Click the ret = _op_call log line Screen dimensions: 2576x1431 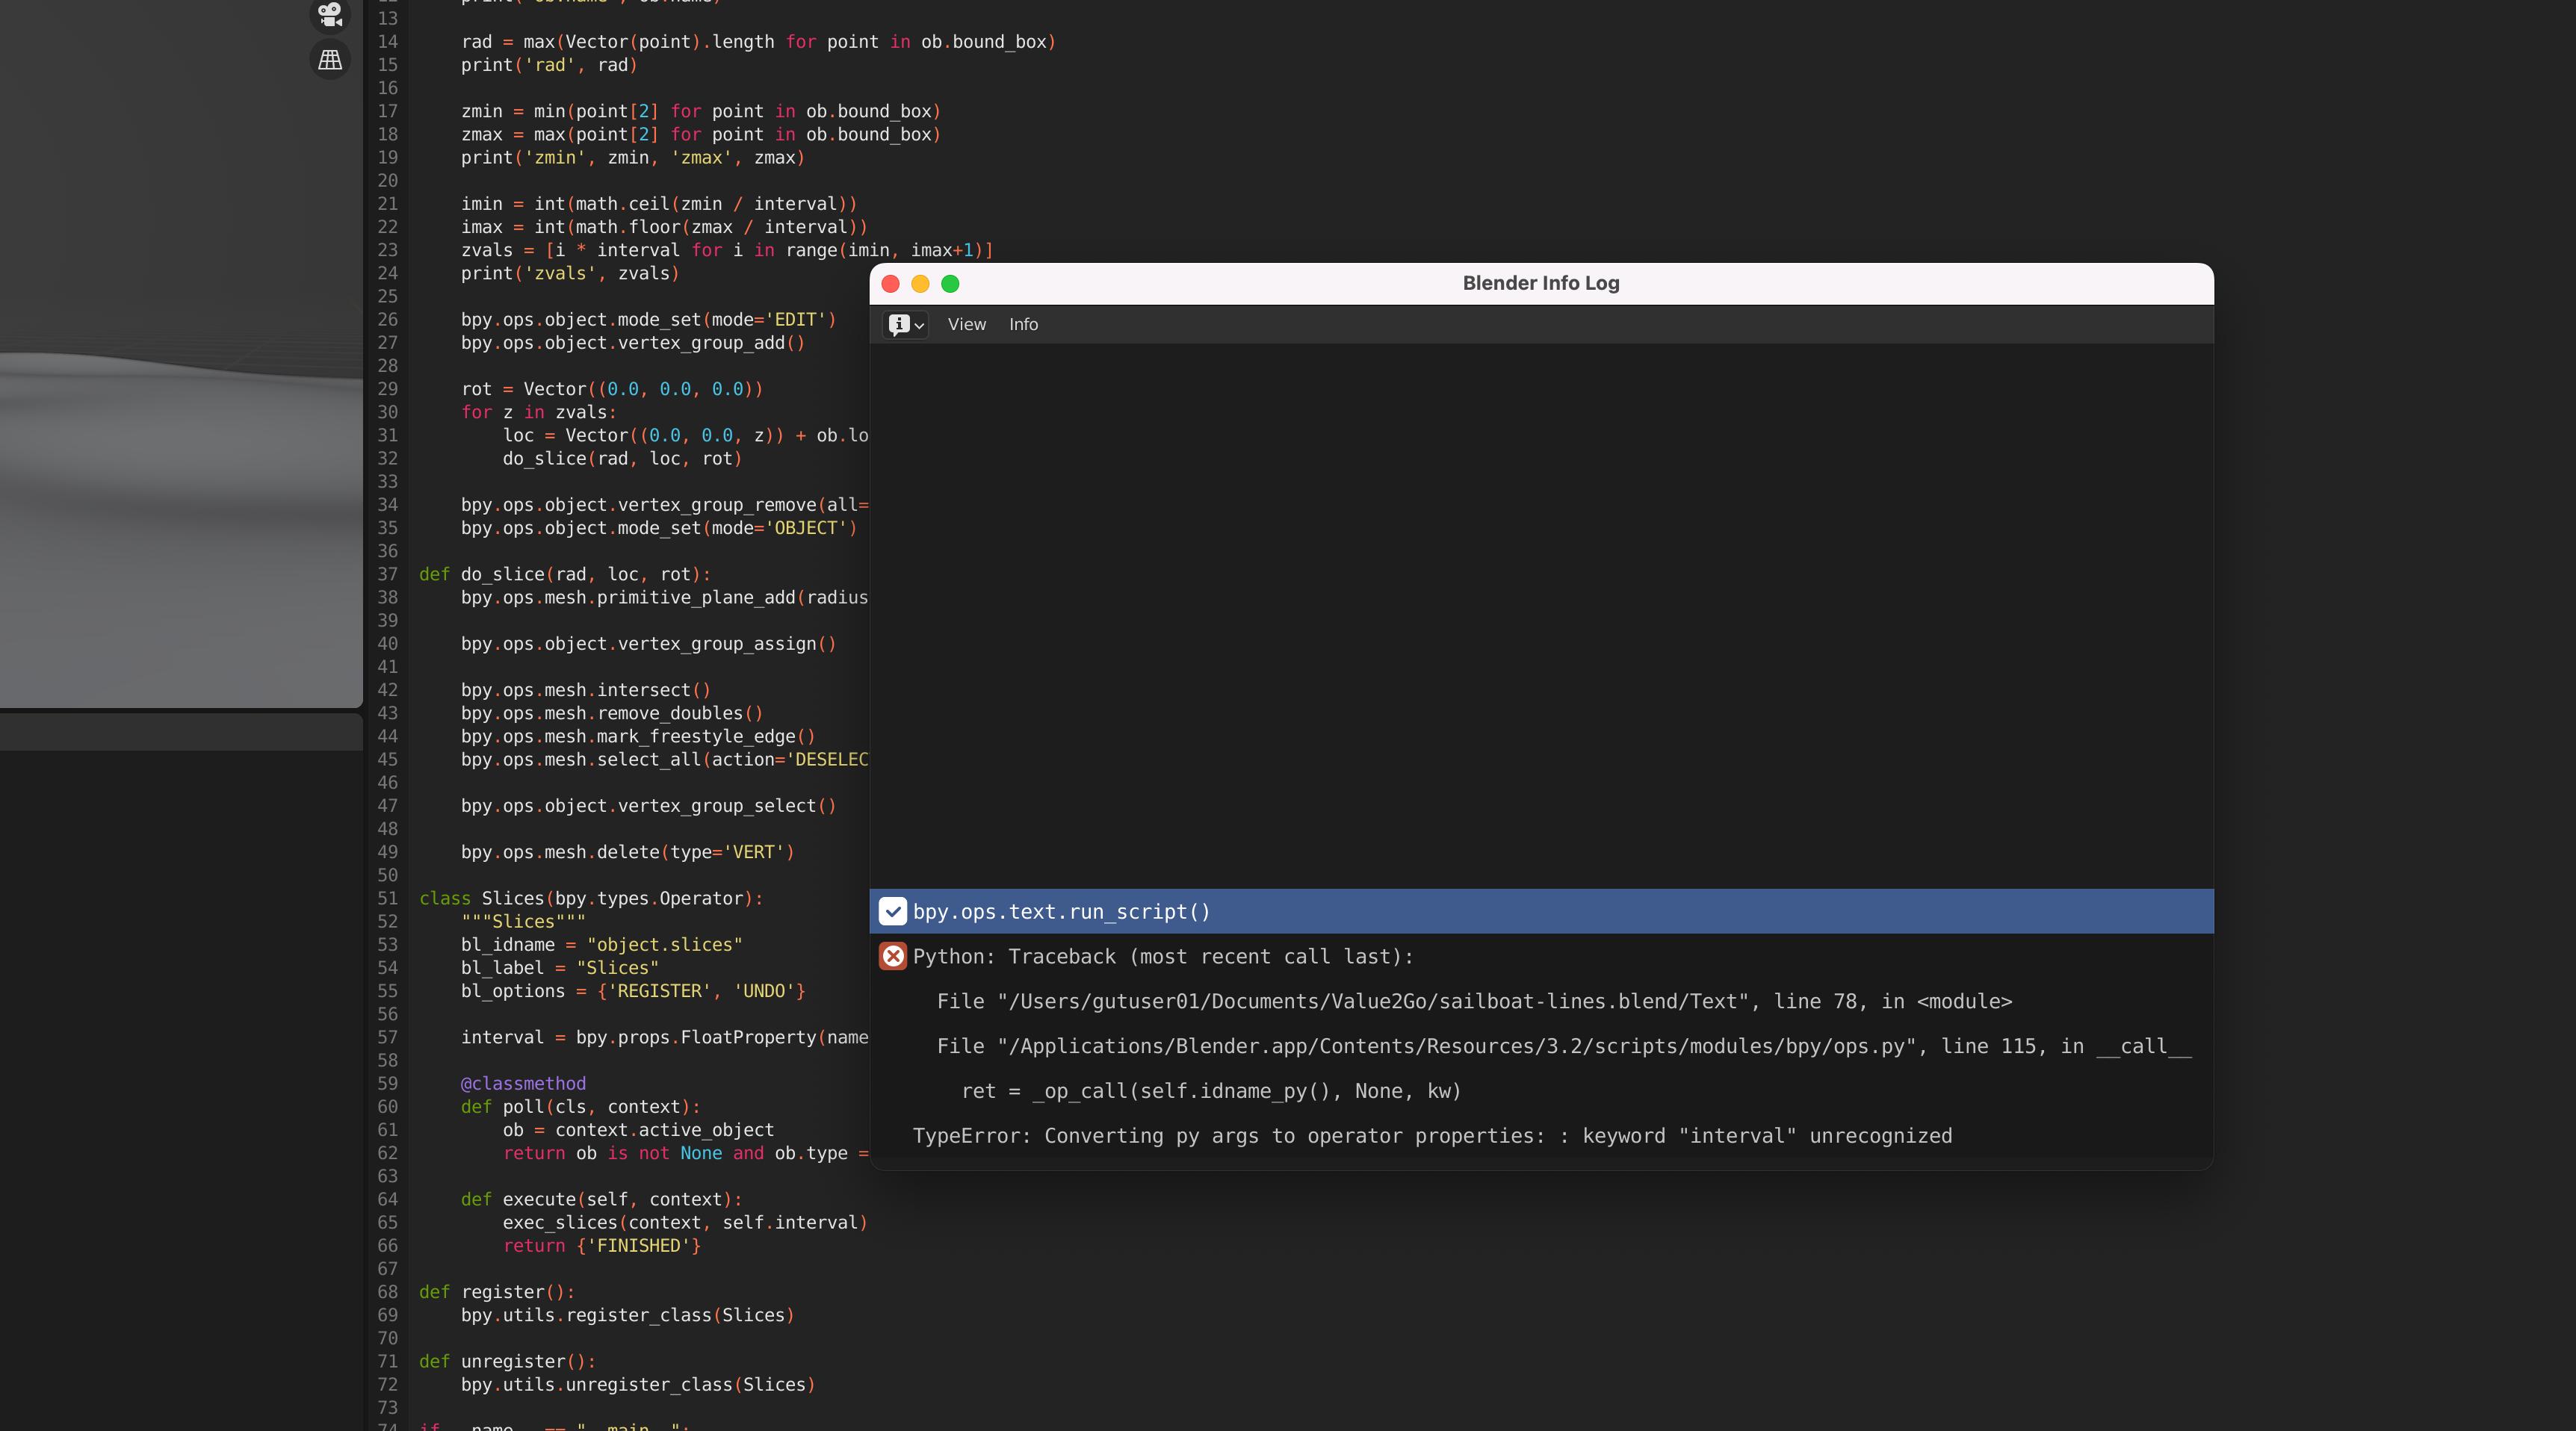click(x=1210, y=1091)
